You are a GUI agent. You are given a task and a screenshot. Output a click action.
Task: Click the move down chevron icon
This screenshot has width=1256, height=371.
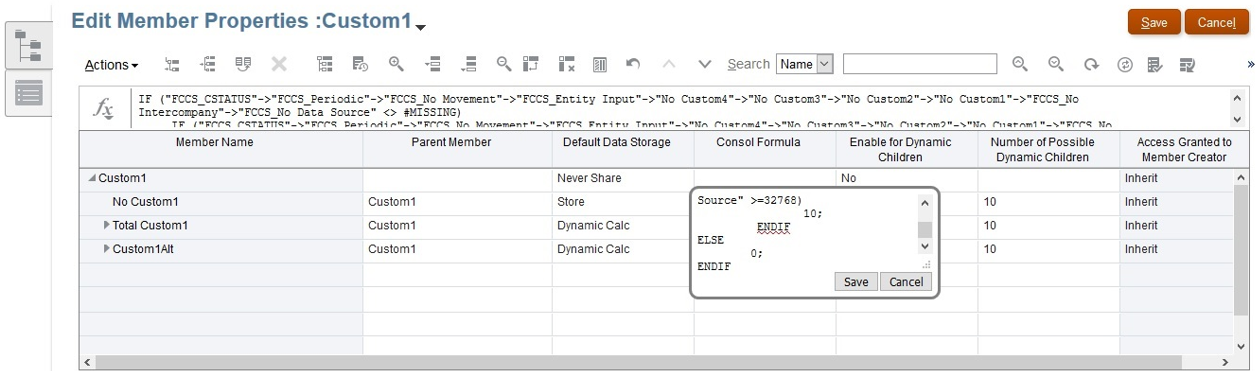704,64
